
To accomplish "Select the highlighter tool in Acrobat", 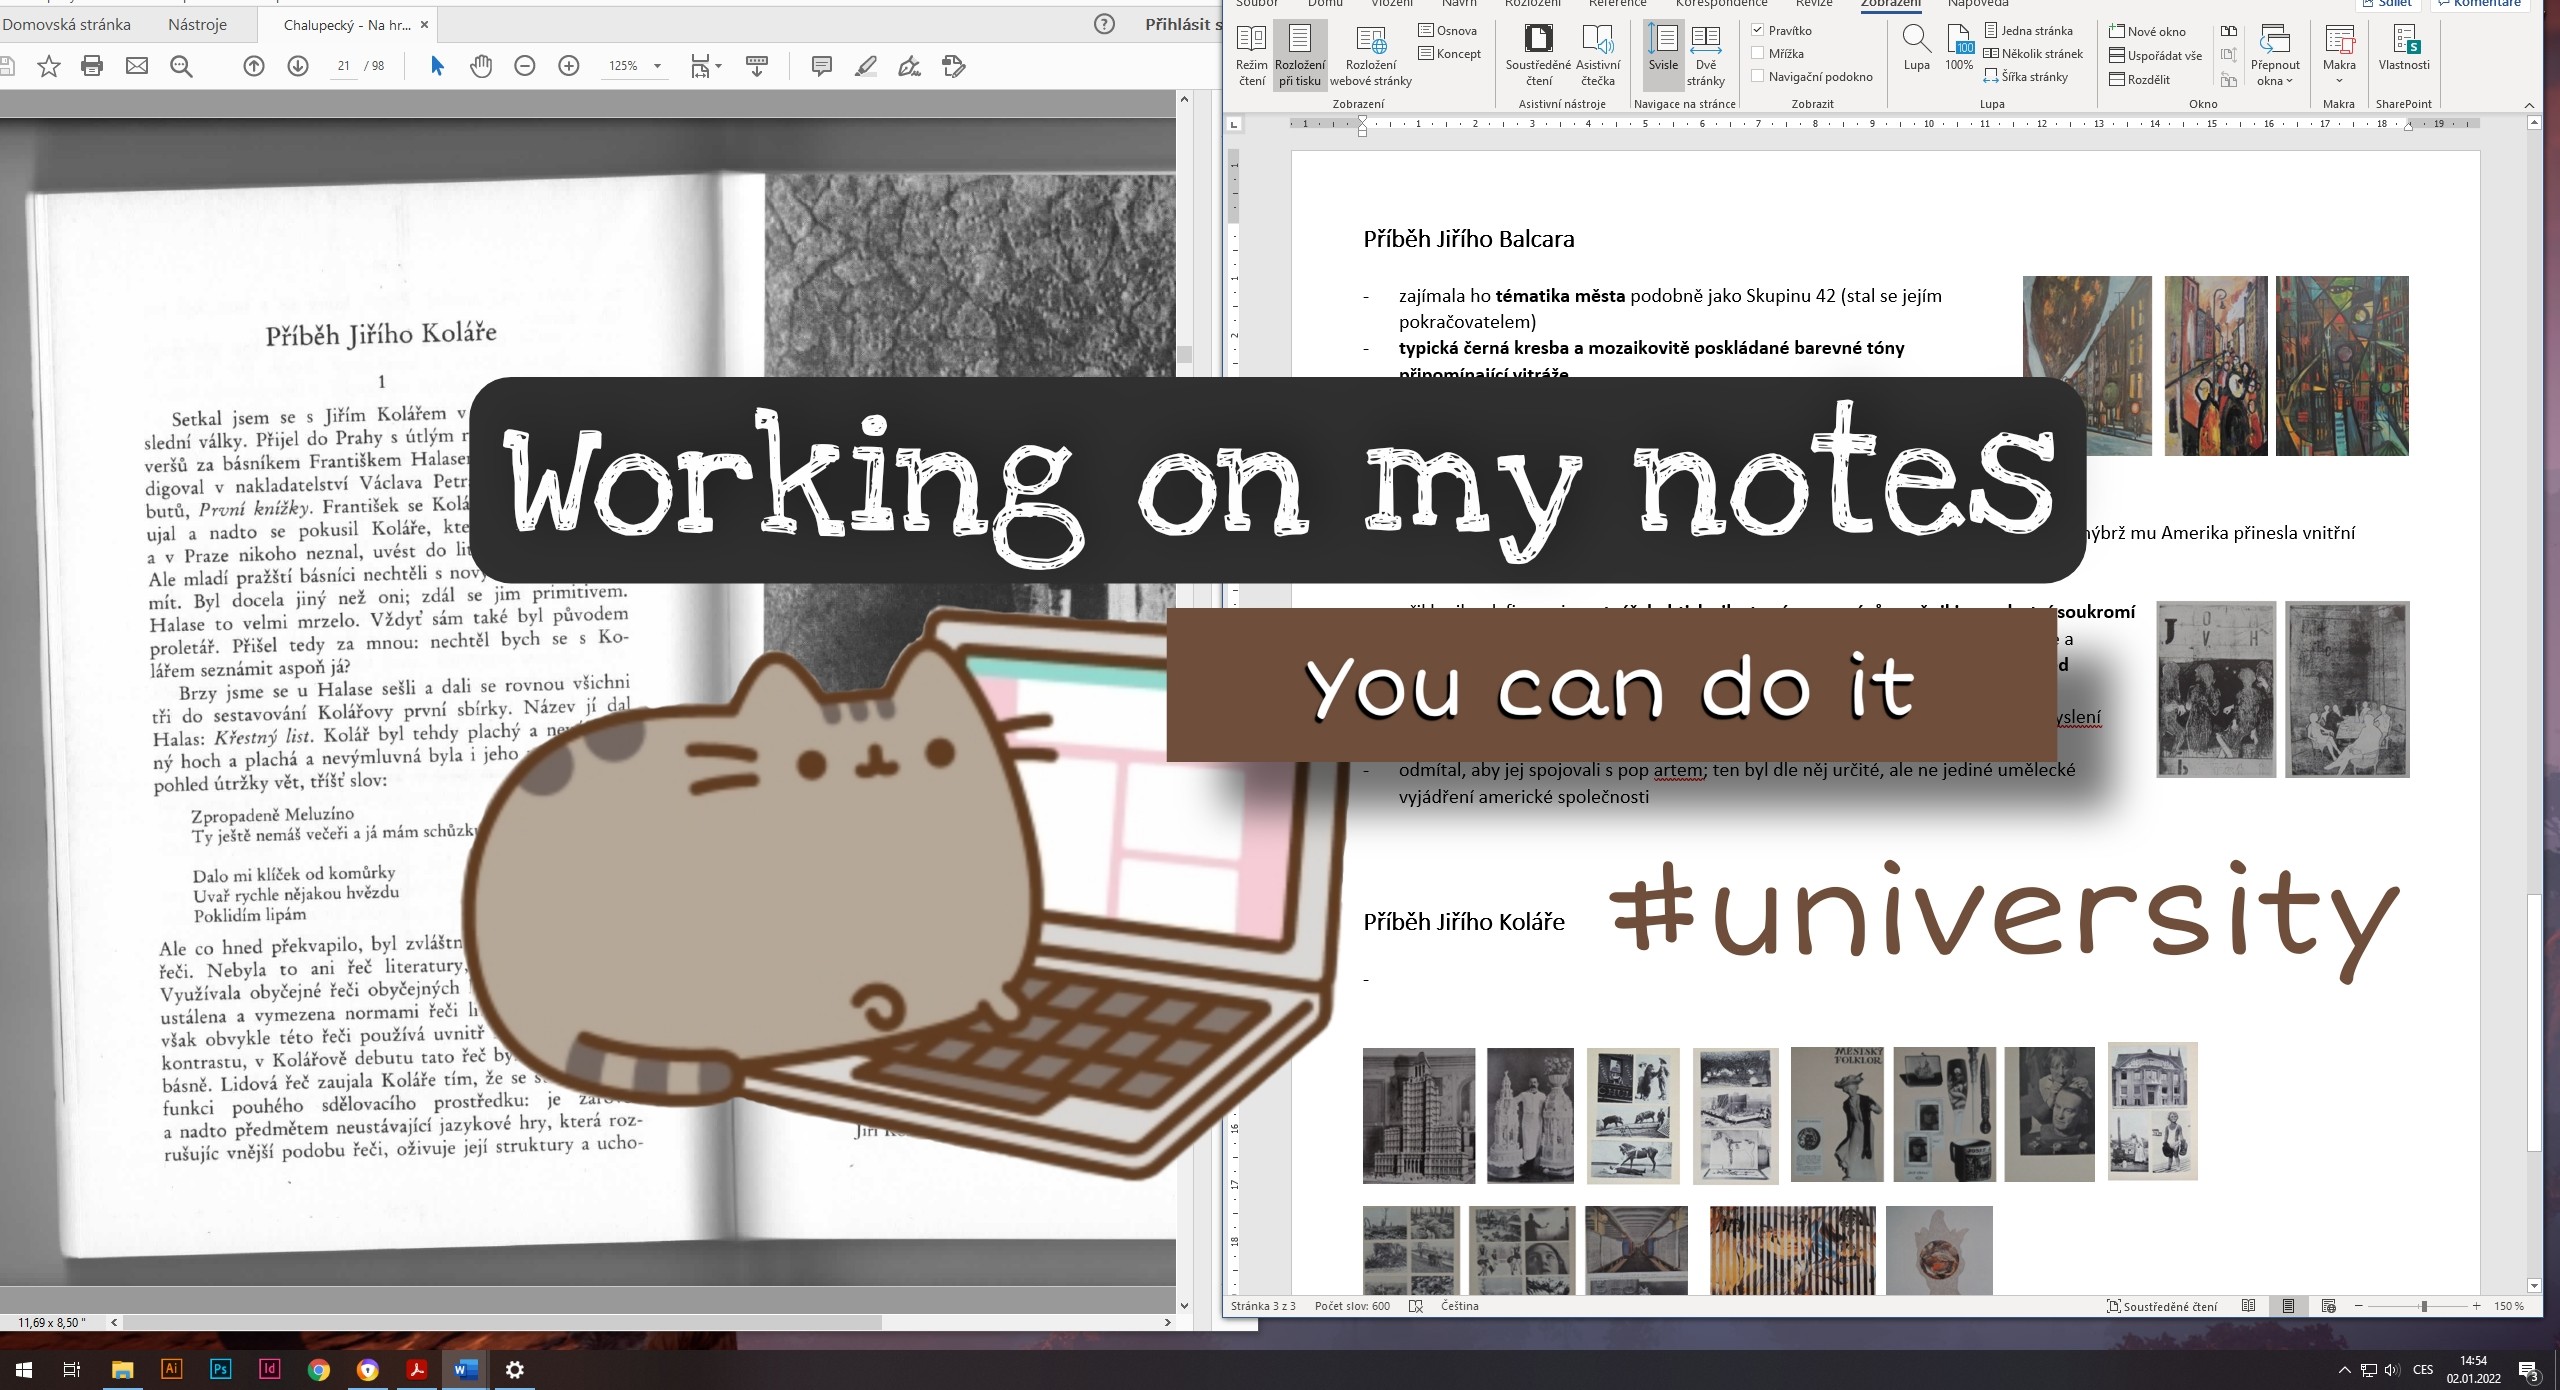I will point(866,67).
